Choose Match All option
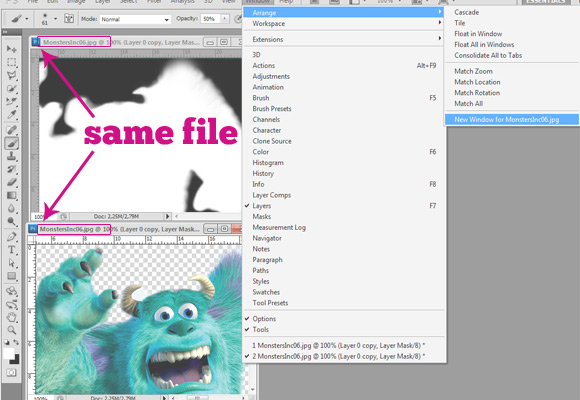This screenshot has width=580, height=400. pos(512,104)
